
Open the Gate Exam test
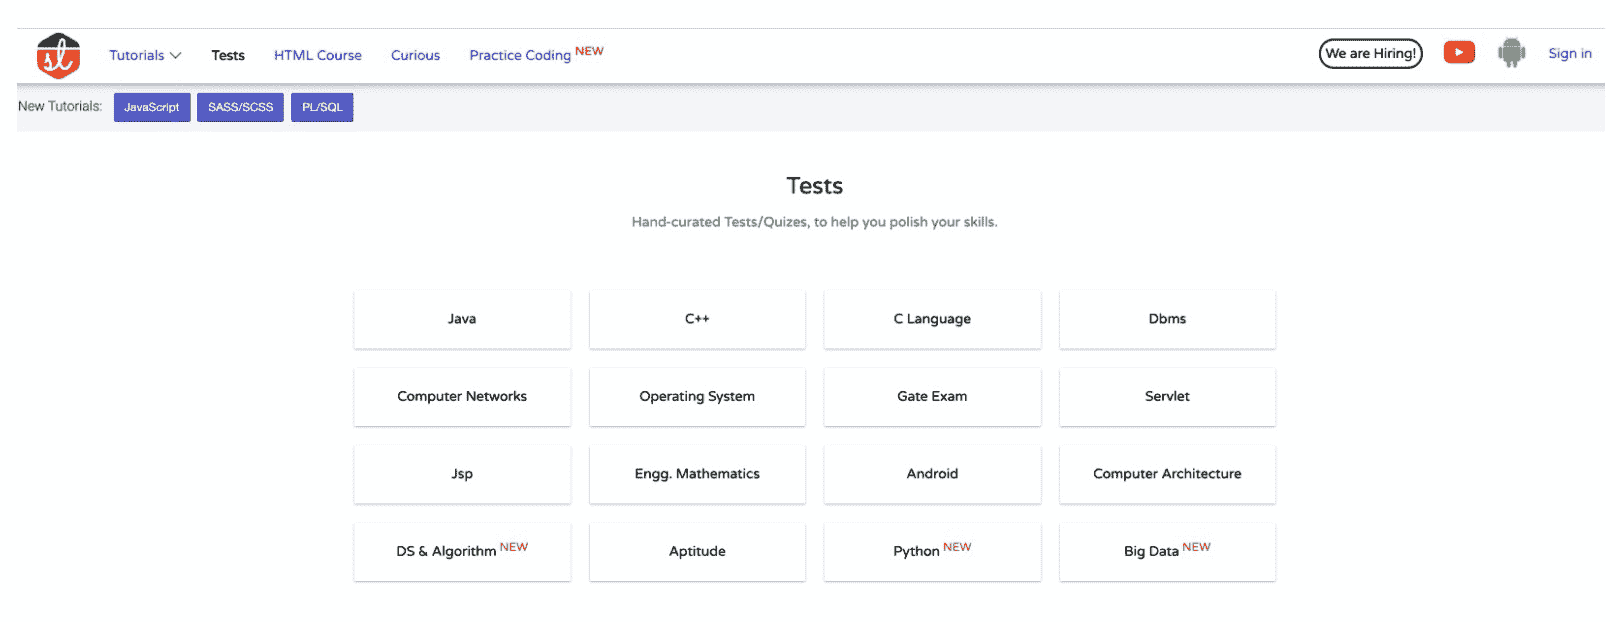[932, 397]
